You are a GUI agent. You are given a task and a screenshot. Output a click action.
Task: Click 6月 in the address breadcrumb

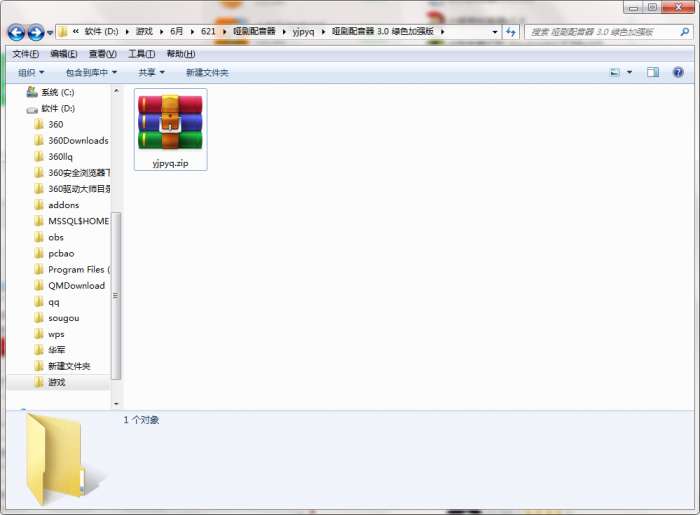coord(177,32)
